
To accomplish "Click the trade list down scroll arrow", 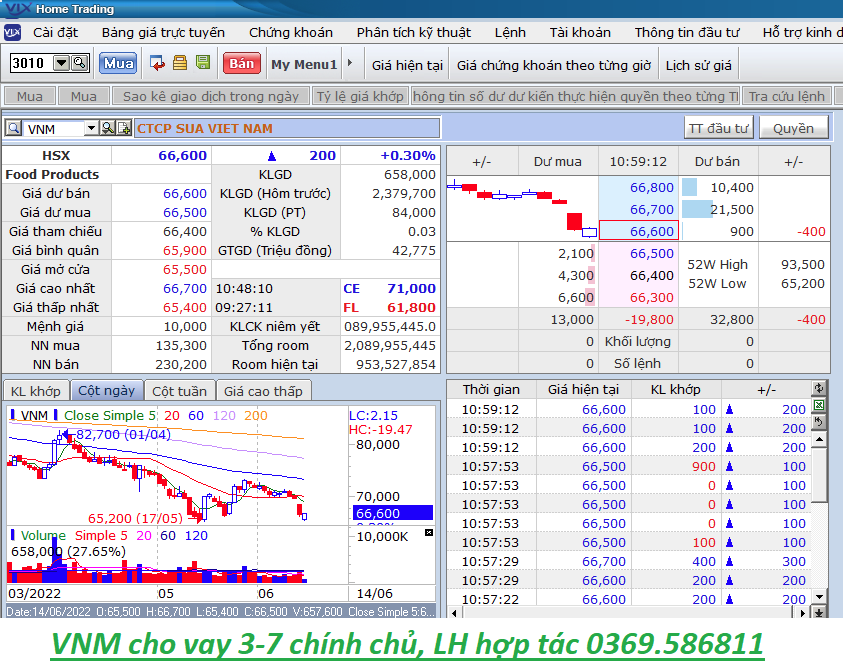I will pos(819,597).
